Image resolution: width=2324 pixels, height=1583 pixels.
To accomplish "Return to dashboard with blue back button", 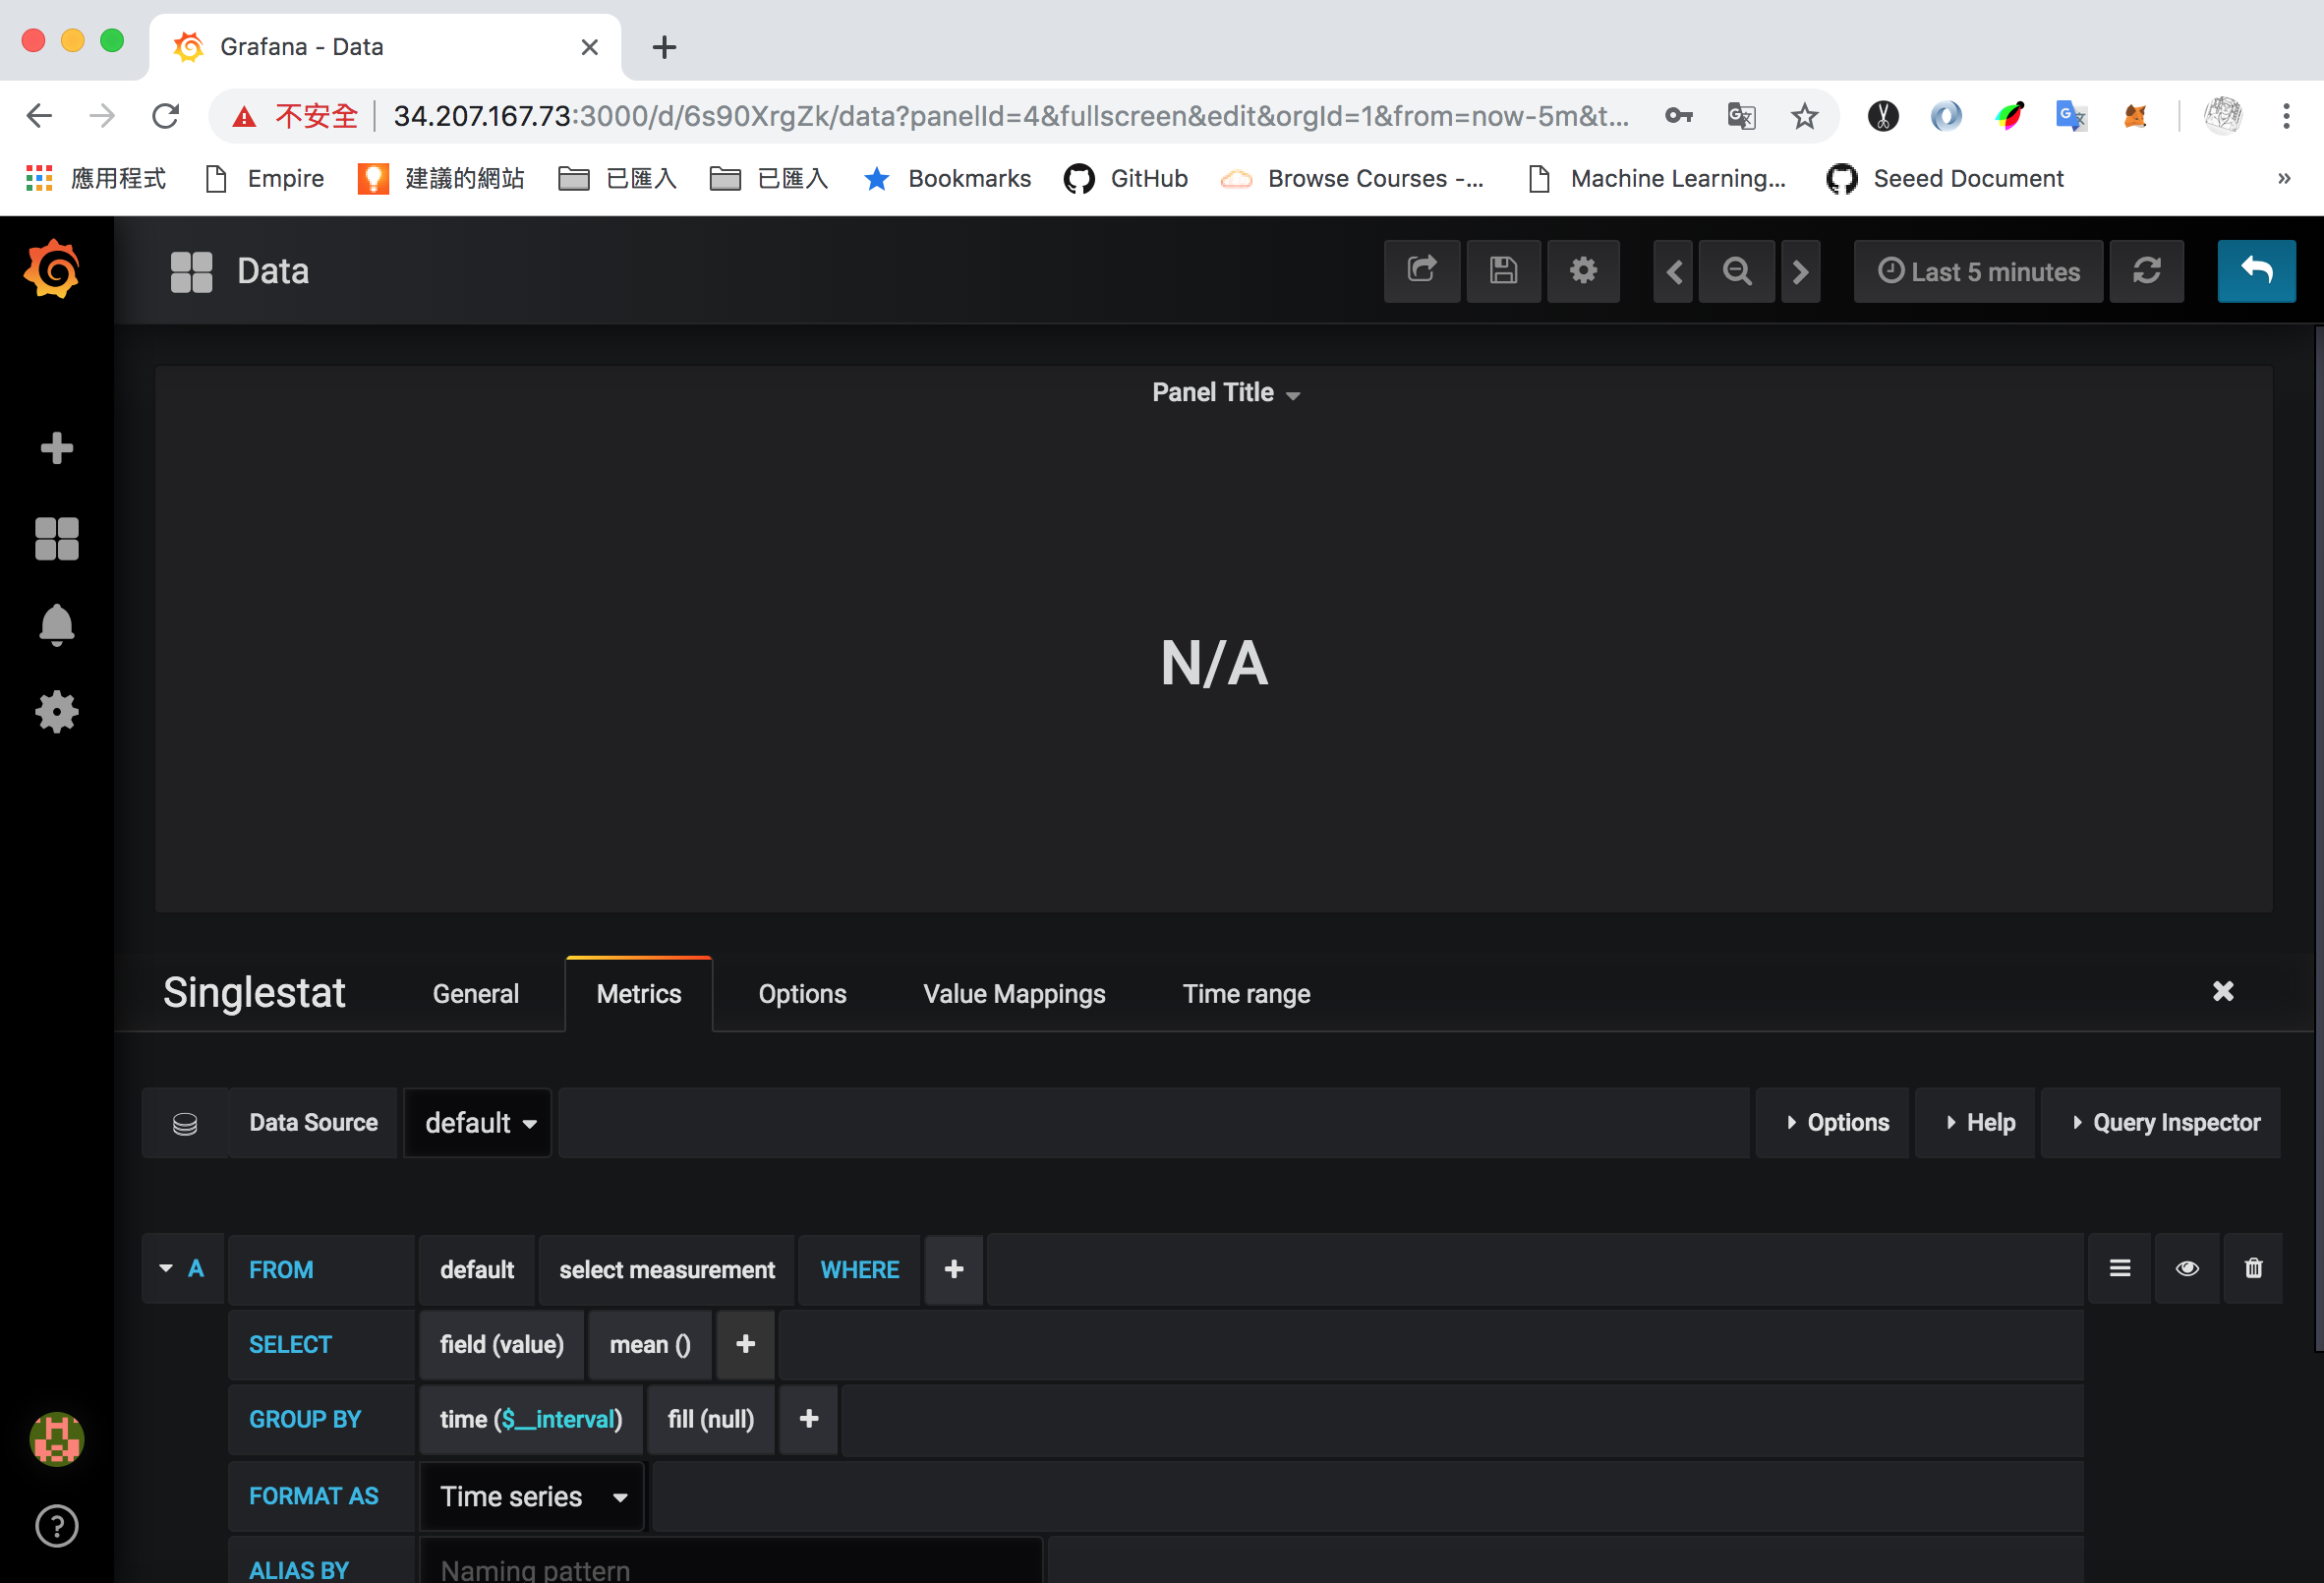I will (2256, 271).
